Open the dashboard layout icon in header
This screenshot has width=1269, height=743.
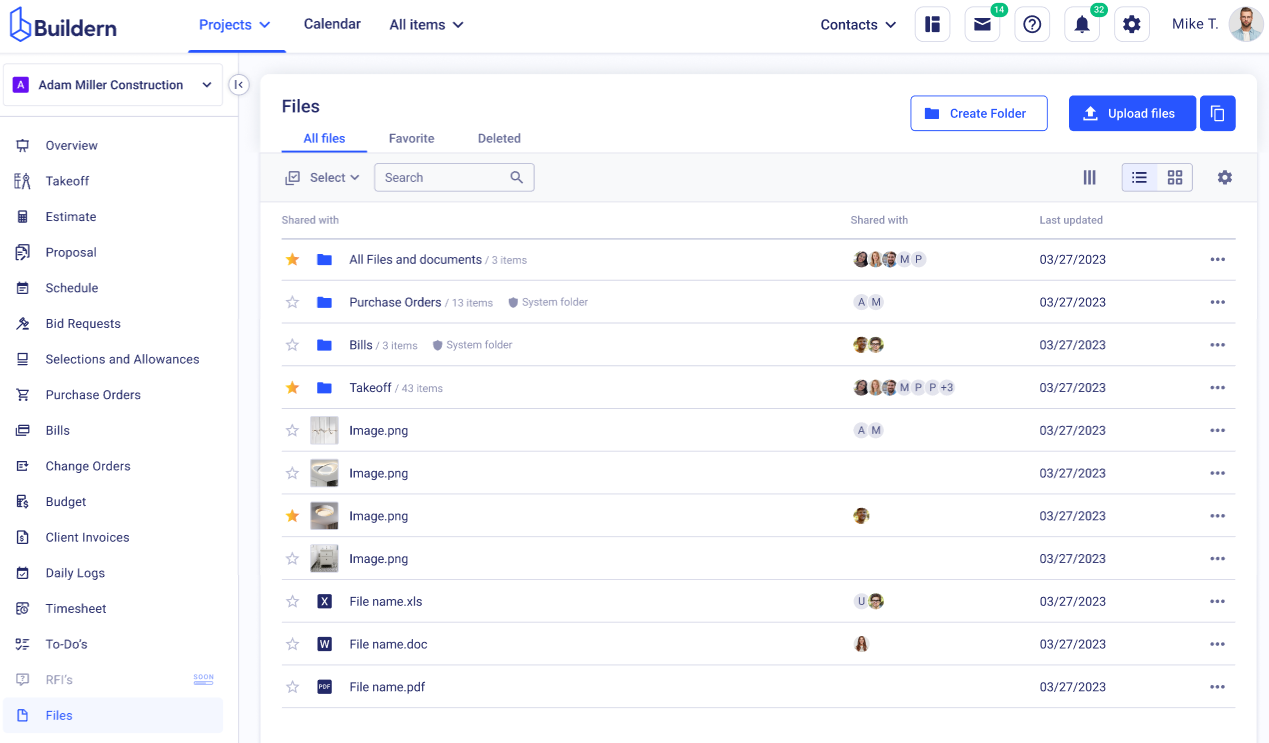(x=932, y=25)
